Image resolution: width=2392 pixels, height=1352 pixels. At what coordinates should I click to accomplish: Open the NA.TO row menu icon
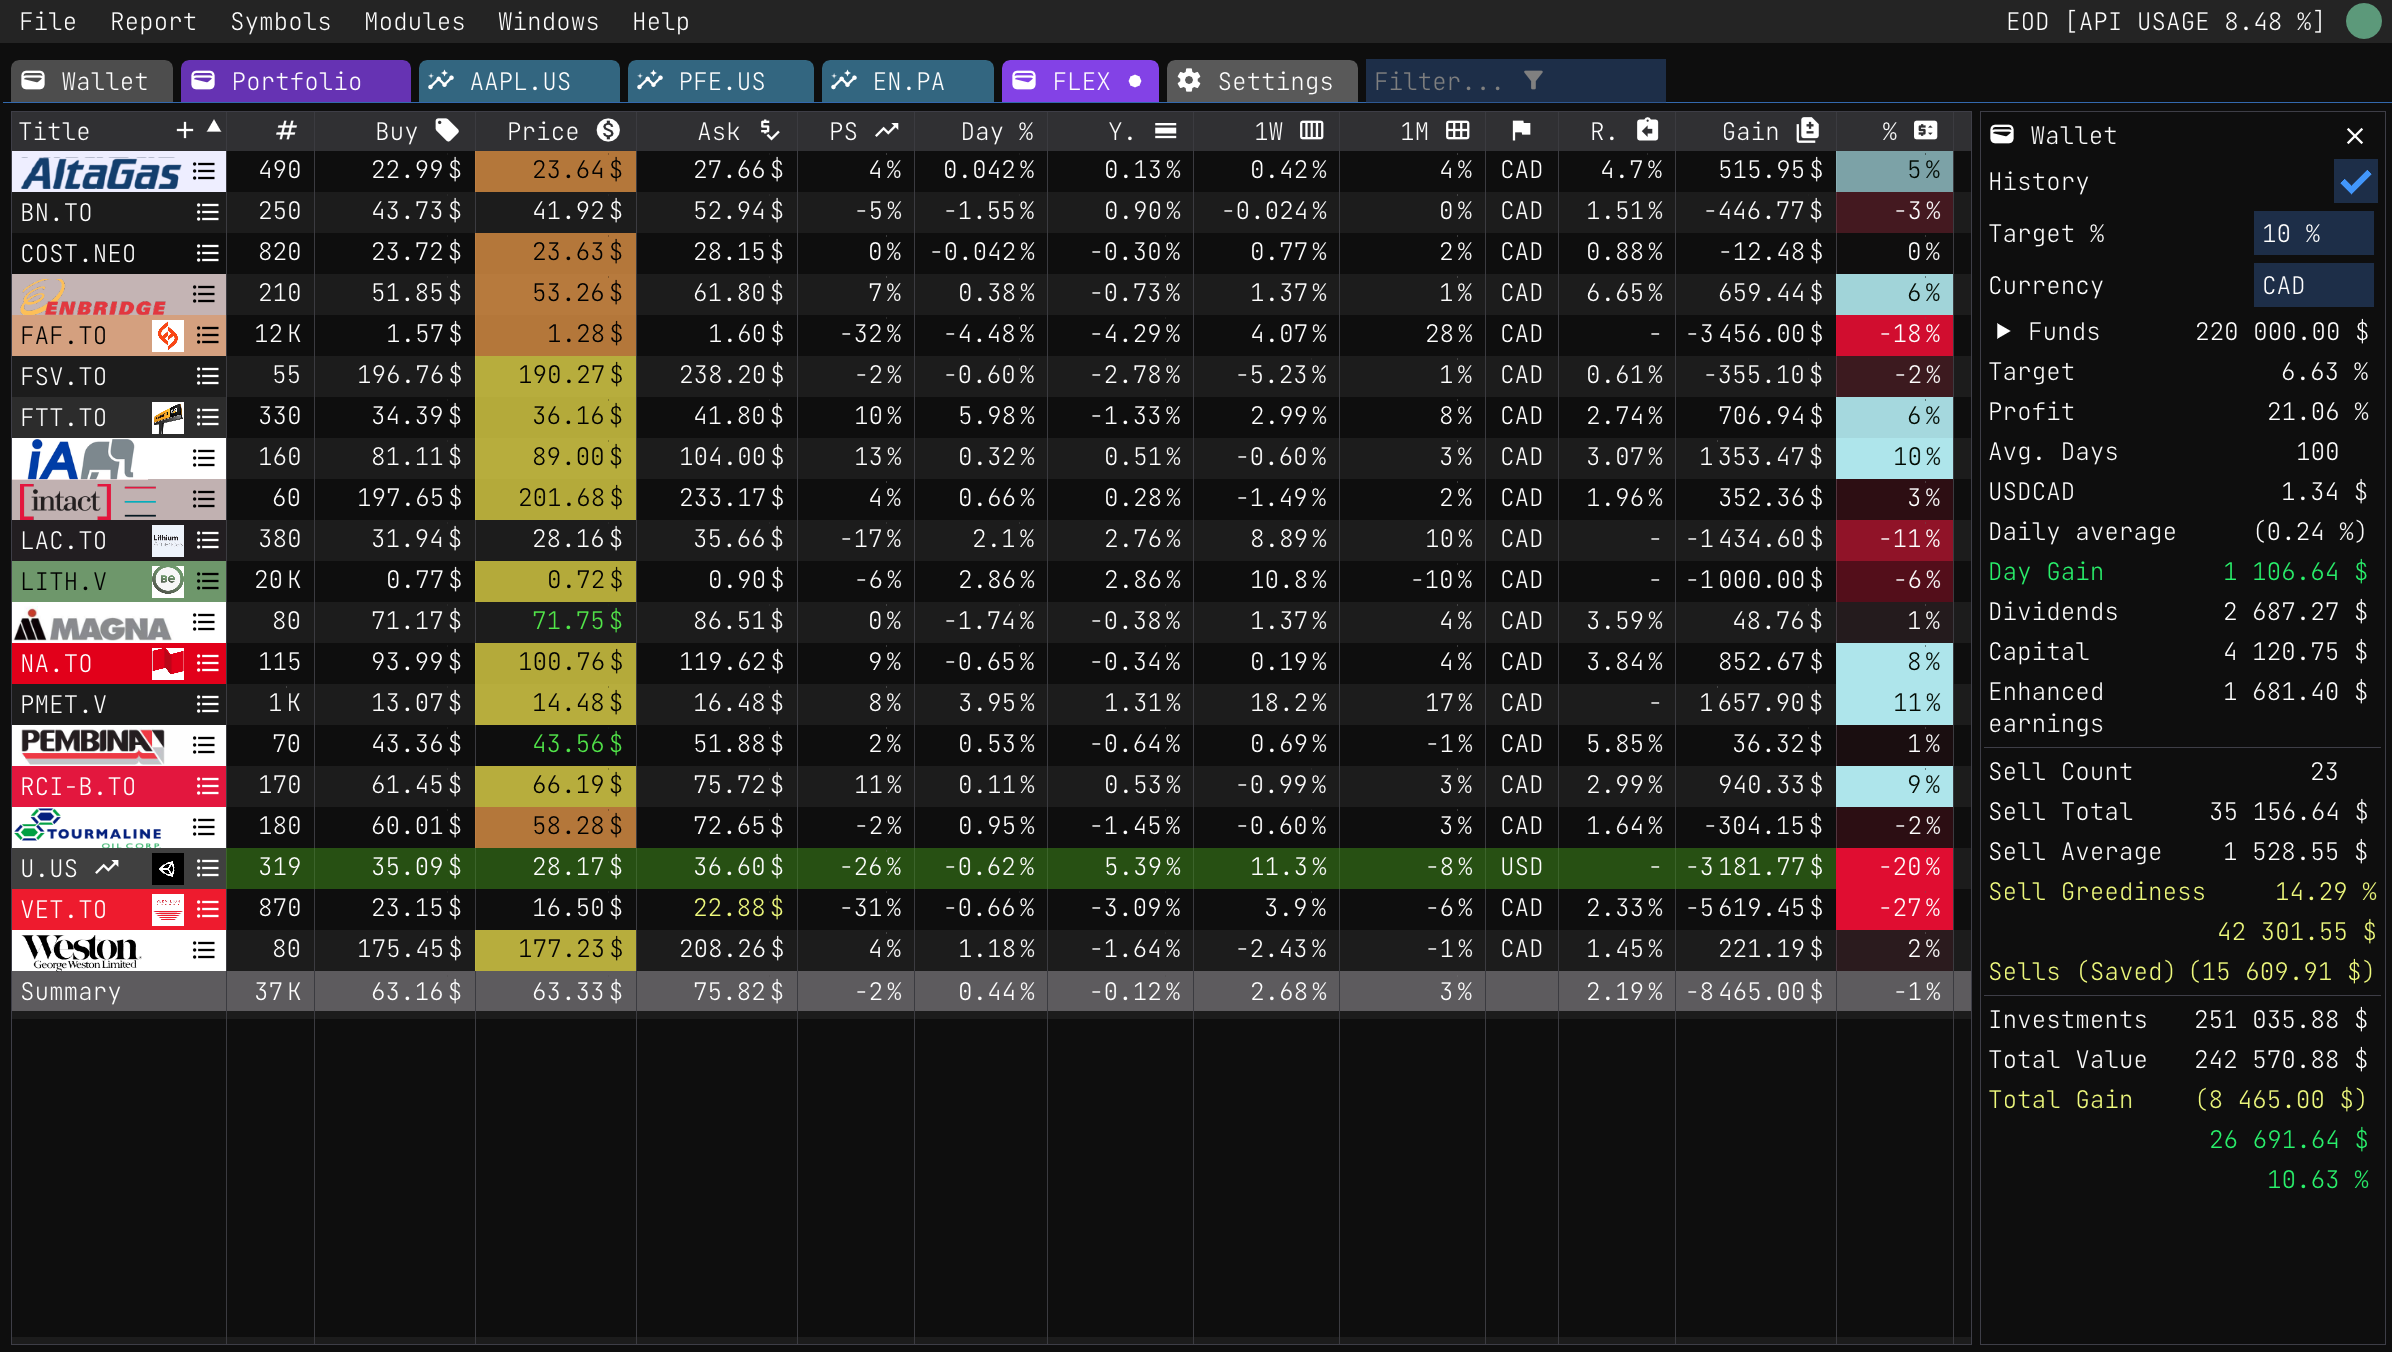click(x=207, y=663)
